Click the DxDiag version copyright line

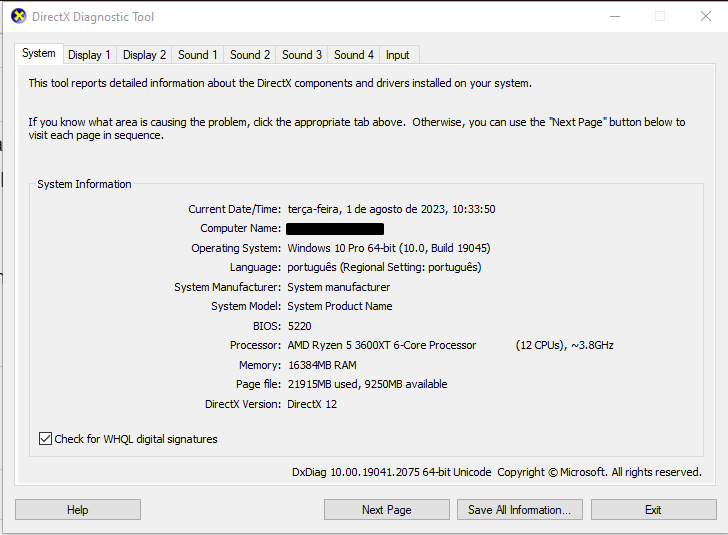(x=497, y=472)
